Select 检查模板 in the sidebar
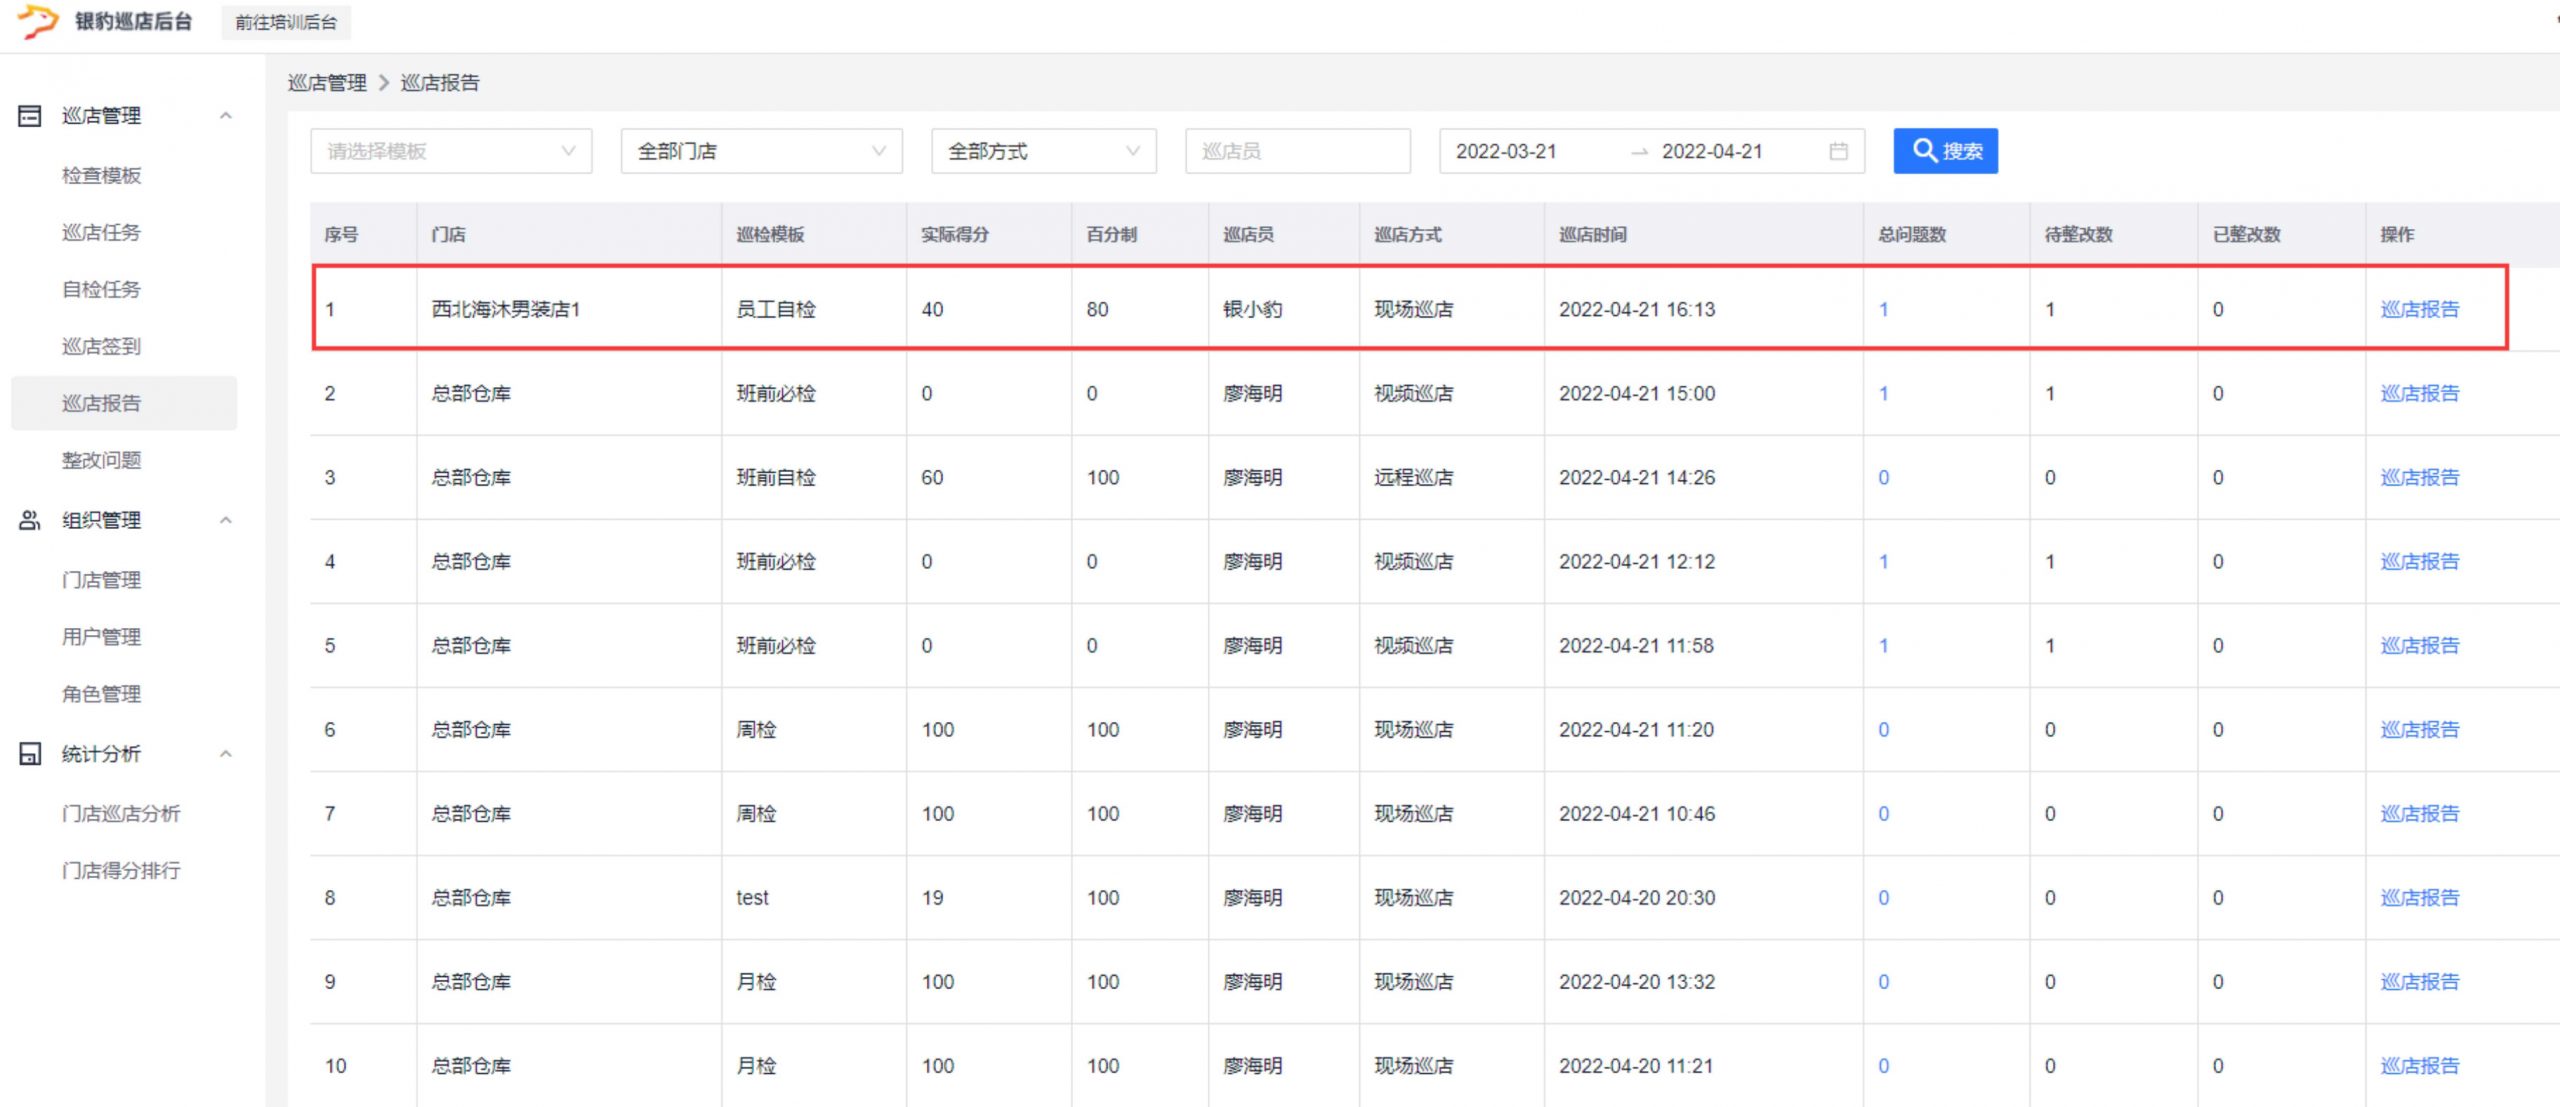Viewport: 2560px width, 1107px height. click(x=101, y=176)
